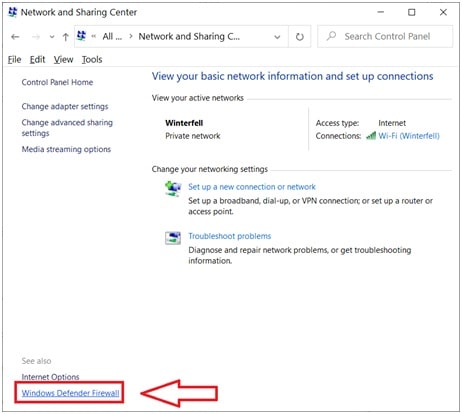Refresh the Network and Sharing Center

click(x=300, y=37)
